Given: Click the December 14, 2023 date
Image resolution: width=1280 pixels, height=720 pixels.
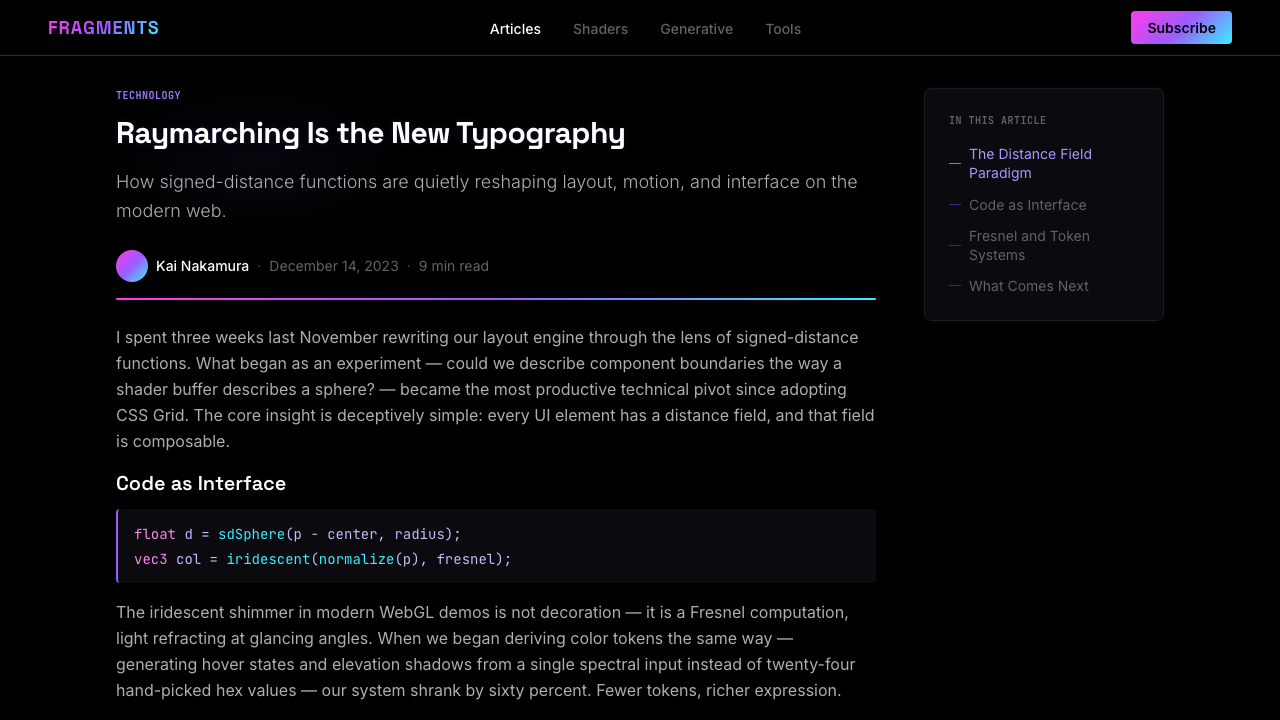Looking at the screenshot, I should tap(334, 266).
